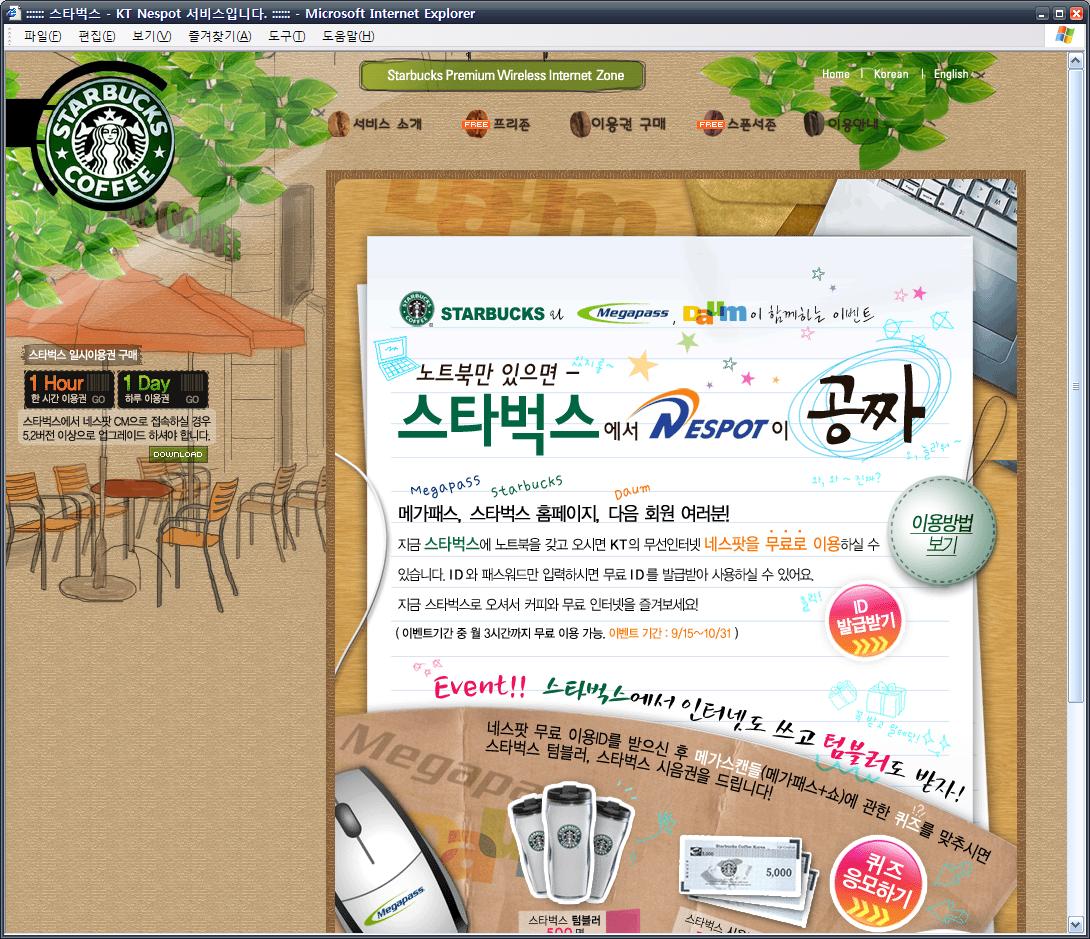Viewport: 1090px width, 939px height.
Task: Switch language to English
Action: click(951, 74)
